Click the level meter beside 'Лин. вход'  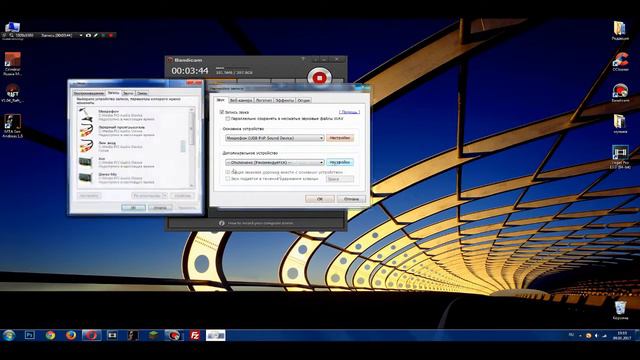[x=182, y=147]
